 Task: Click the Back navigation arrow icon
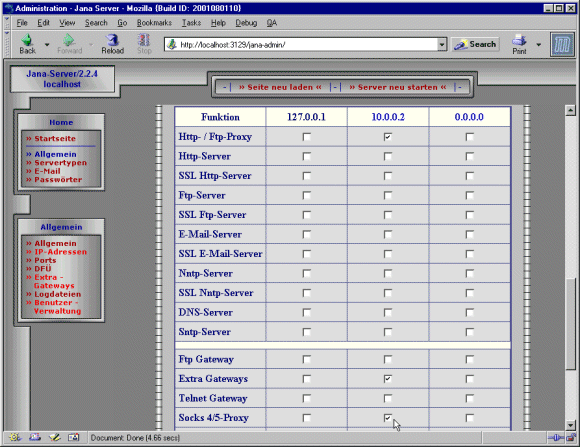(x=27, y=40)
